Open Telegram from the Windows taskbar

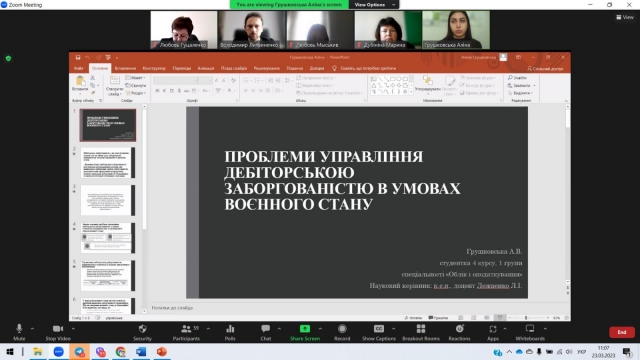80,351
